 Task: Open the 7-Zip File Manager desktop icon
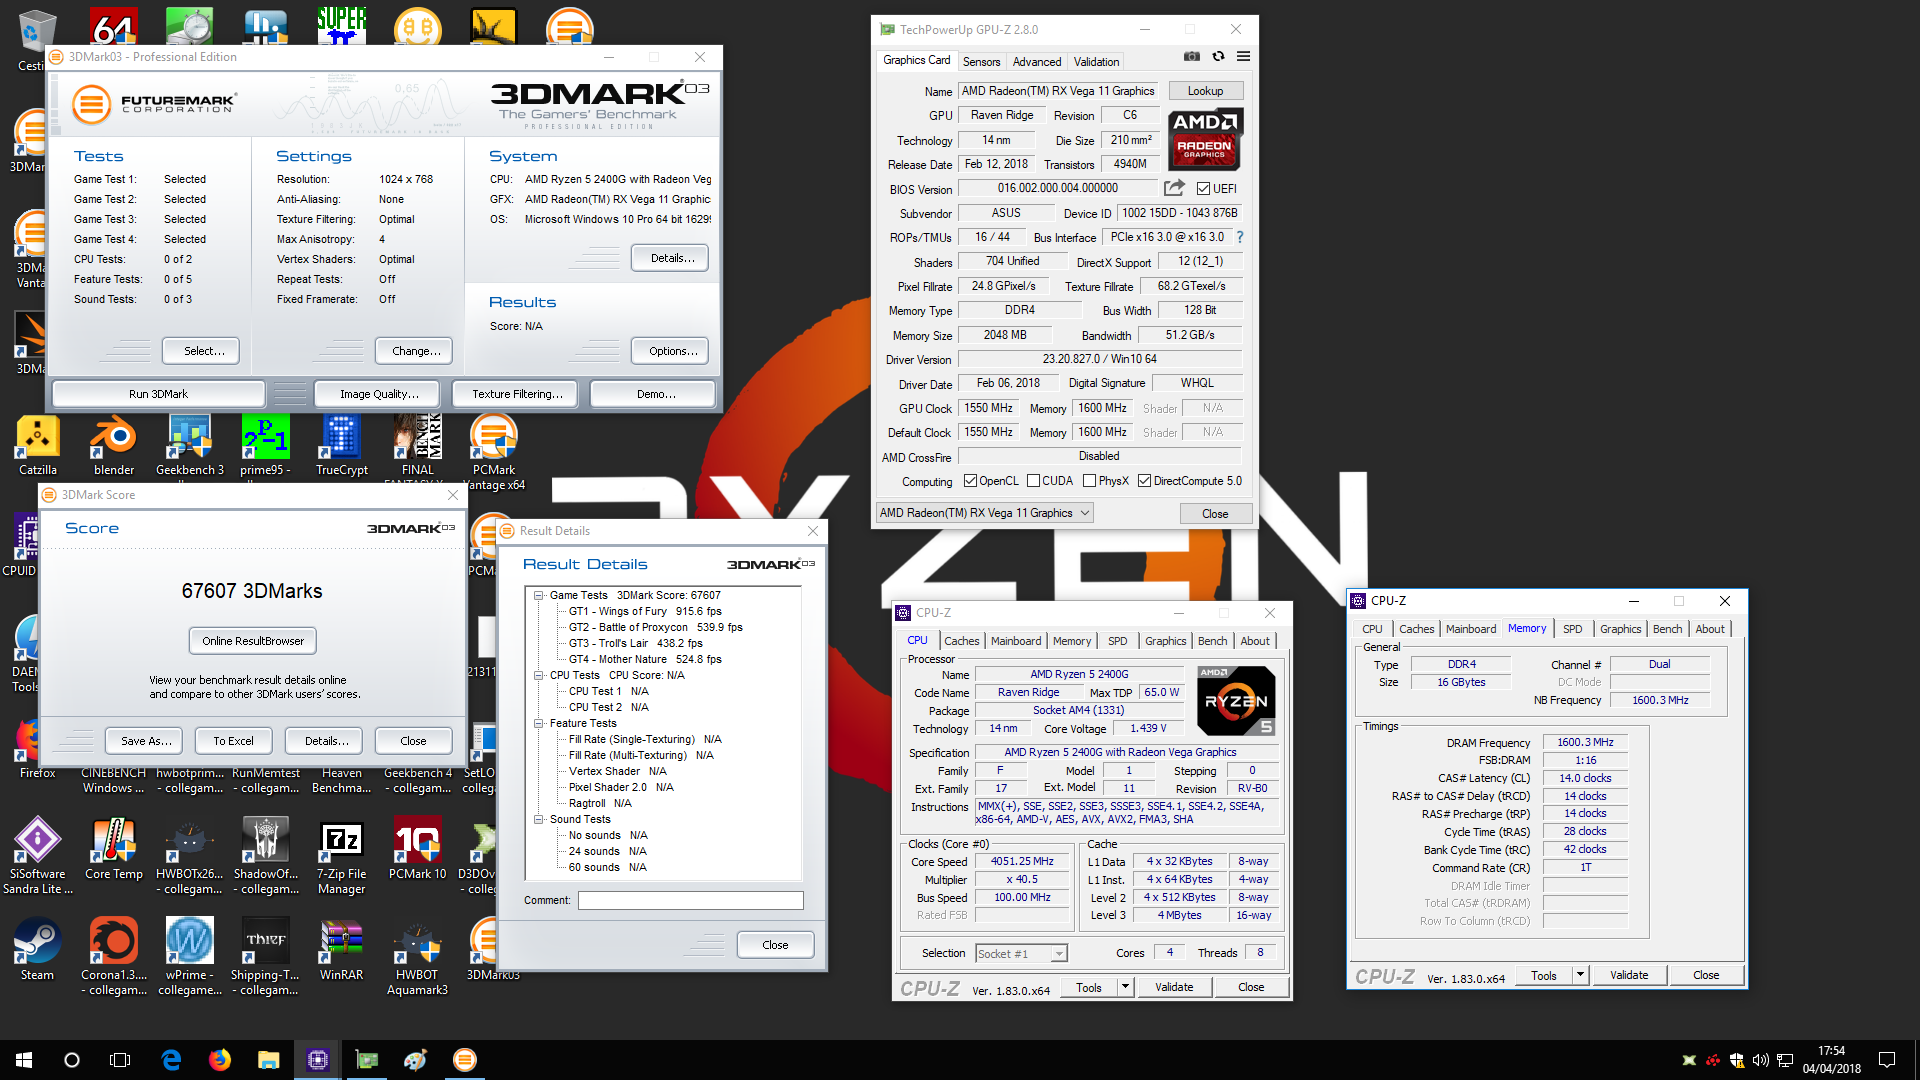(342, 857)
